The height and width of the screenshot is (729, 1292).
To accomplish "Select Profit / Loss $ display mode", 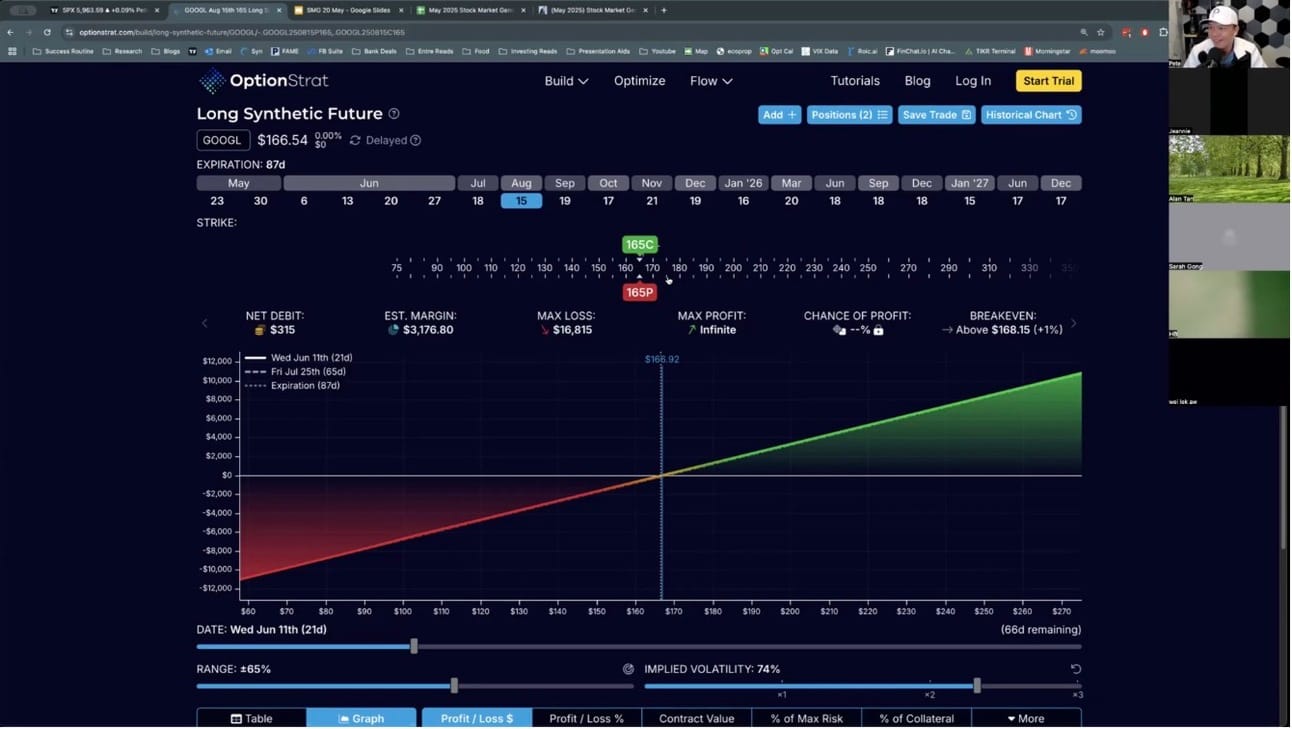I will tap(476, 718).
